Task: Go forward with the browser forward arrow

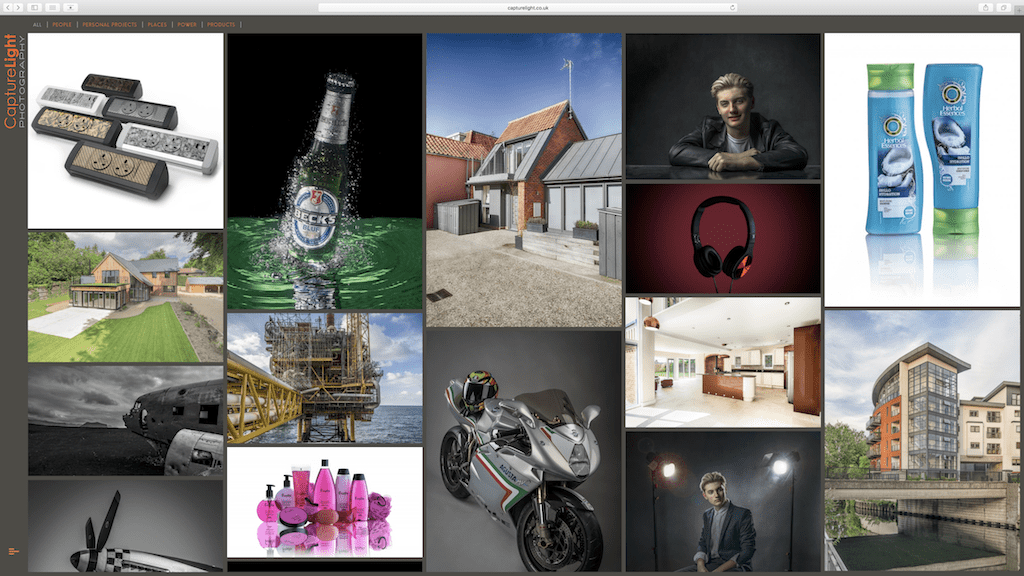Action: point(18,7)
